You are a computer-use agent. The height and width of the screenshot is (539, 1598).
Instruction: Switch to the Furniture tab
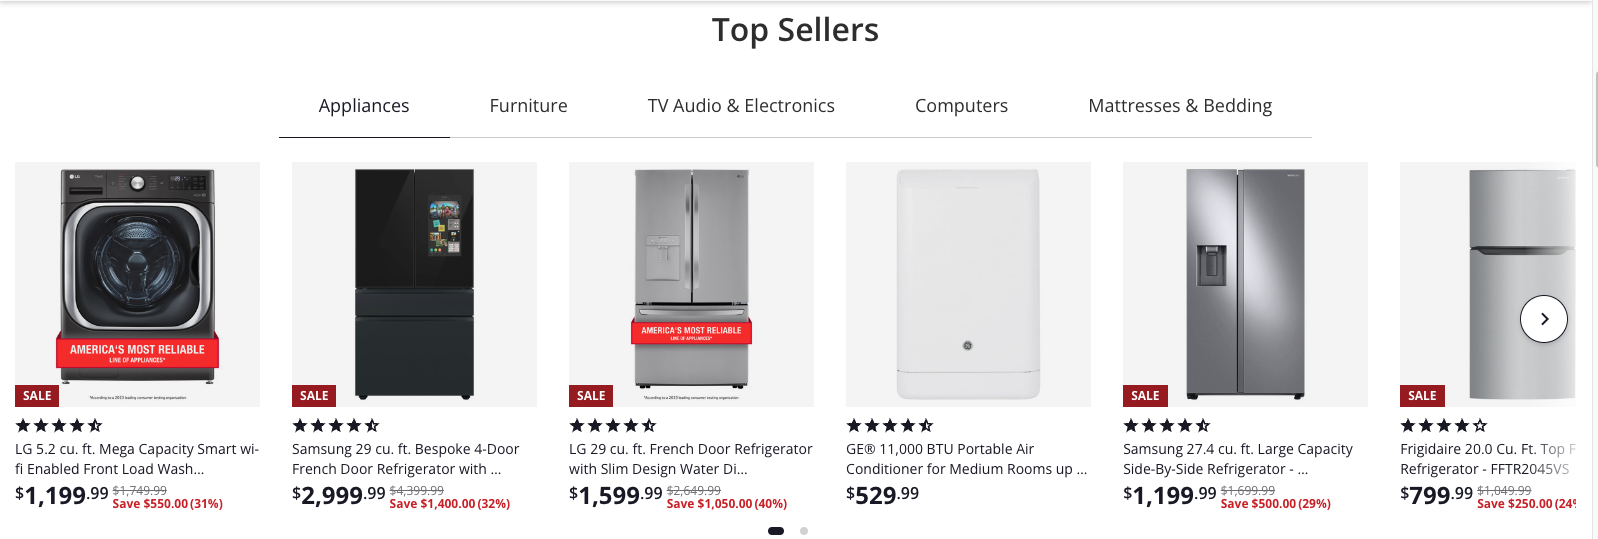click(528, 106)
